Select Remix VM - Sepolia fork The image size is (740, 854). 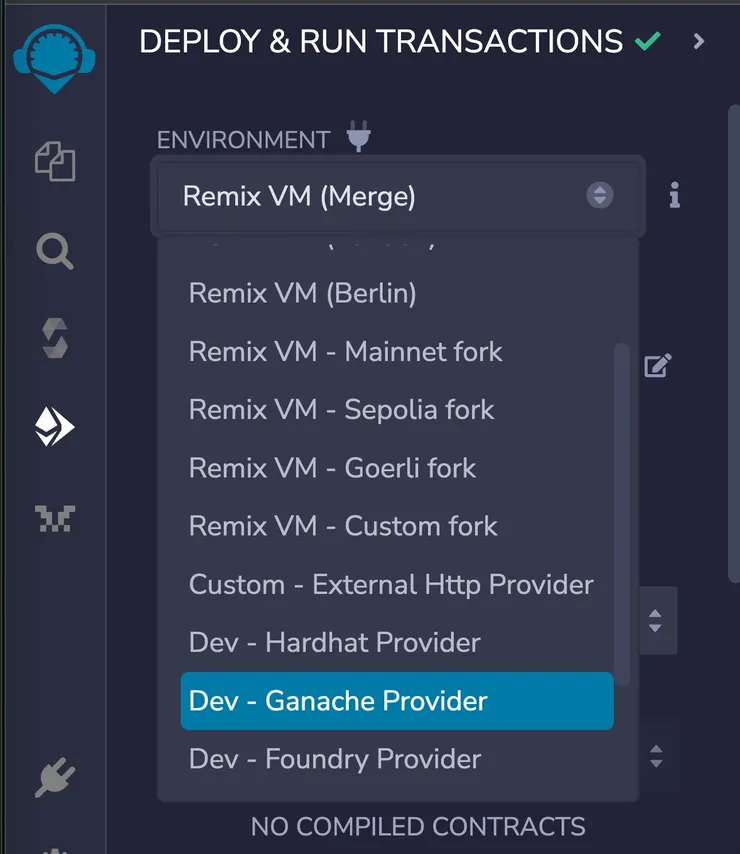pyautogui.click(x=341, y=410)
